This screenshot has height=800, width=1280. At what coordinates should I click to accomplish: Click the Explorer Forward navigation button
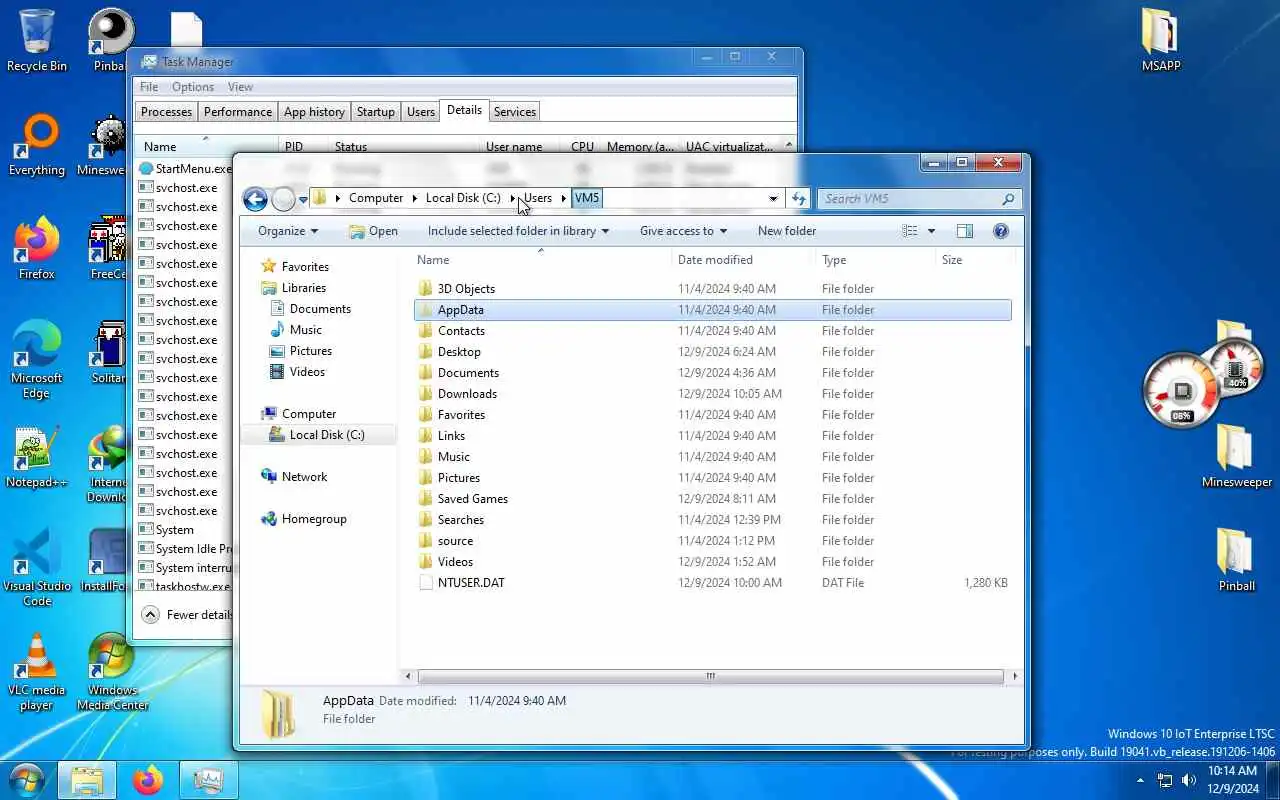pyautogui.click(x=284, y=199)
